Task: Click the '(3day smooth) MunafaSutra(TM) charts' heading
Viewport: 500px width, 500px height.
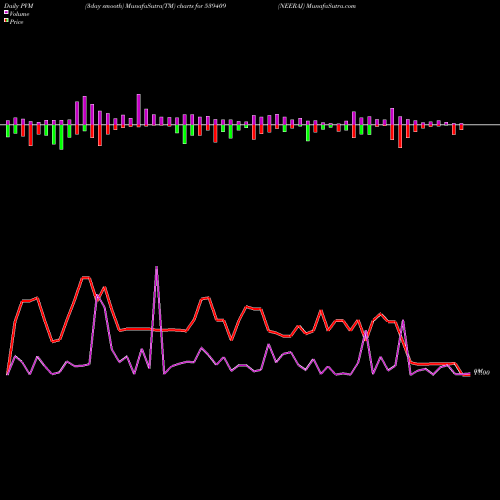Action: click(x=156, y=6)
